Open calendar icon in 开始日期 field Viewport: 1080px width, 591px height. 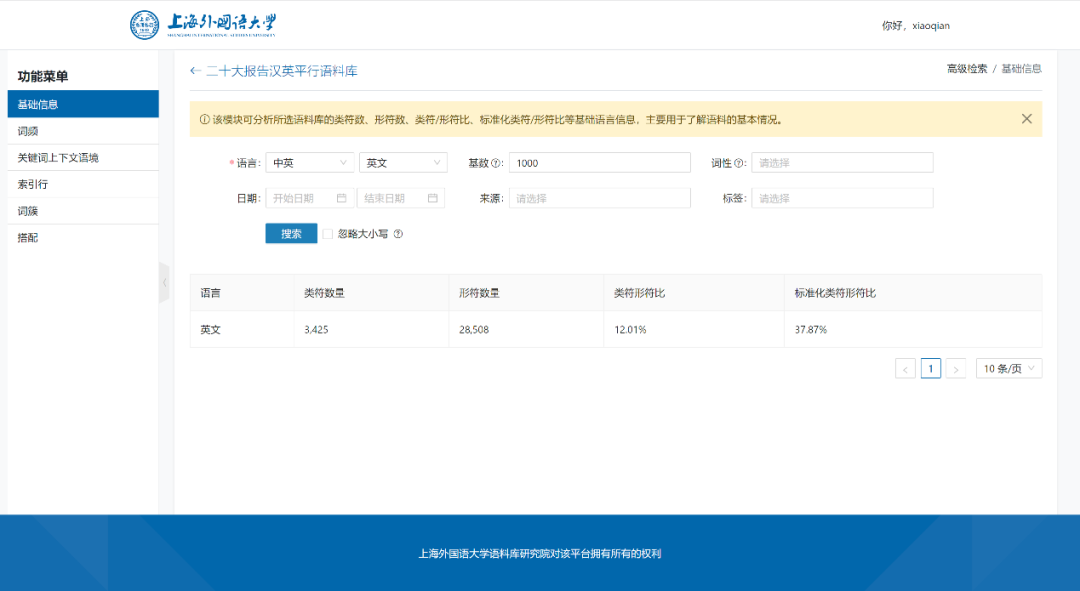pos(342,198)
